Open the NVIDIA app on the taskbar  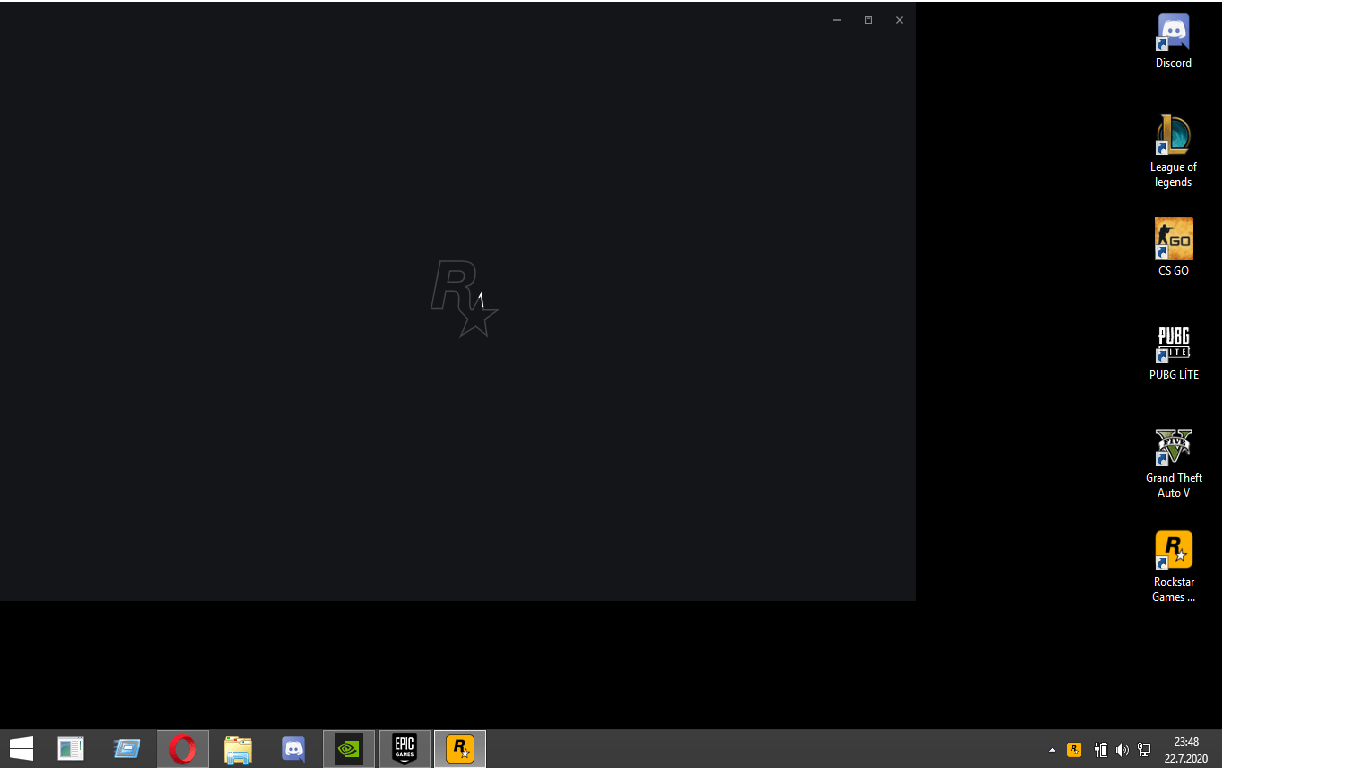pos(349,748)
